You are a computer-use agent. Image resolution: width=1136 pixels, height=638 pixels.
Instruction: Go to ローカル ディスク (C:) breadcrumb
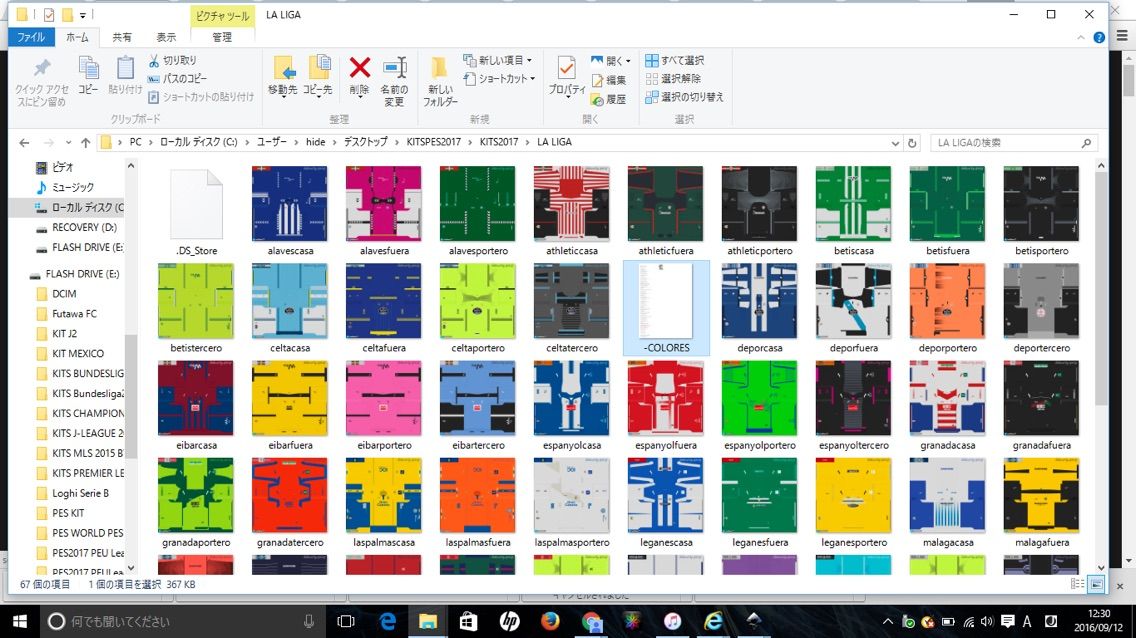point(198,142)
